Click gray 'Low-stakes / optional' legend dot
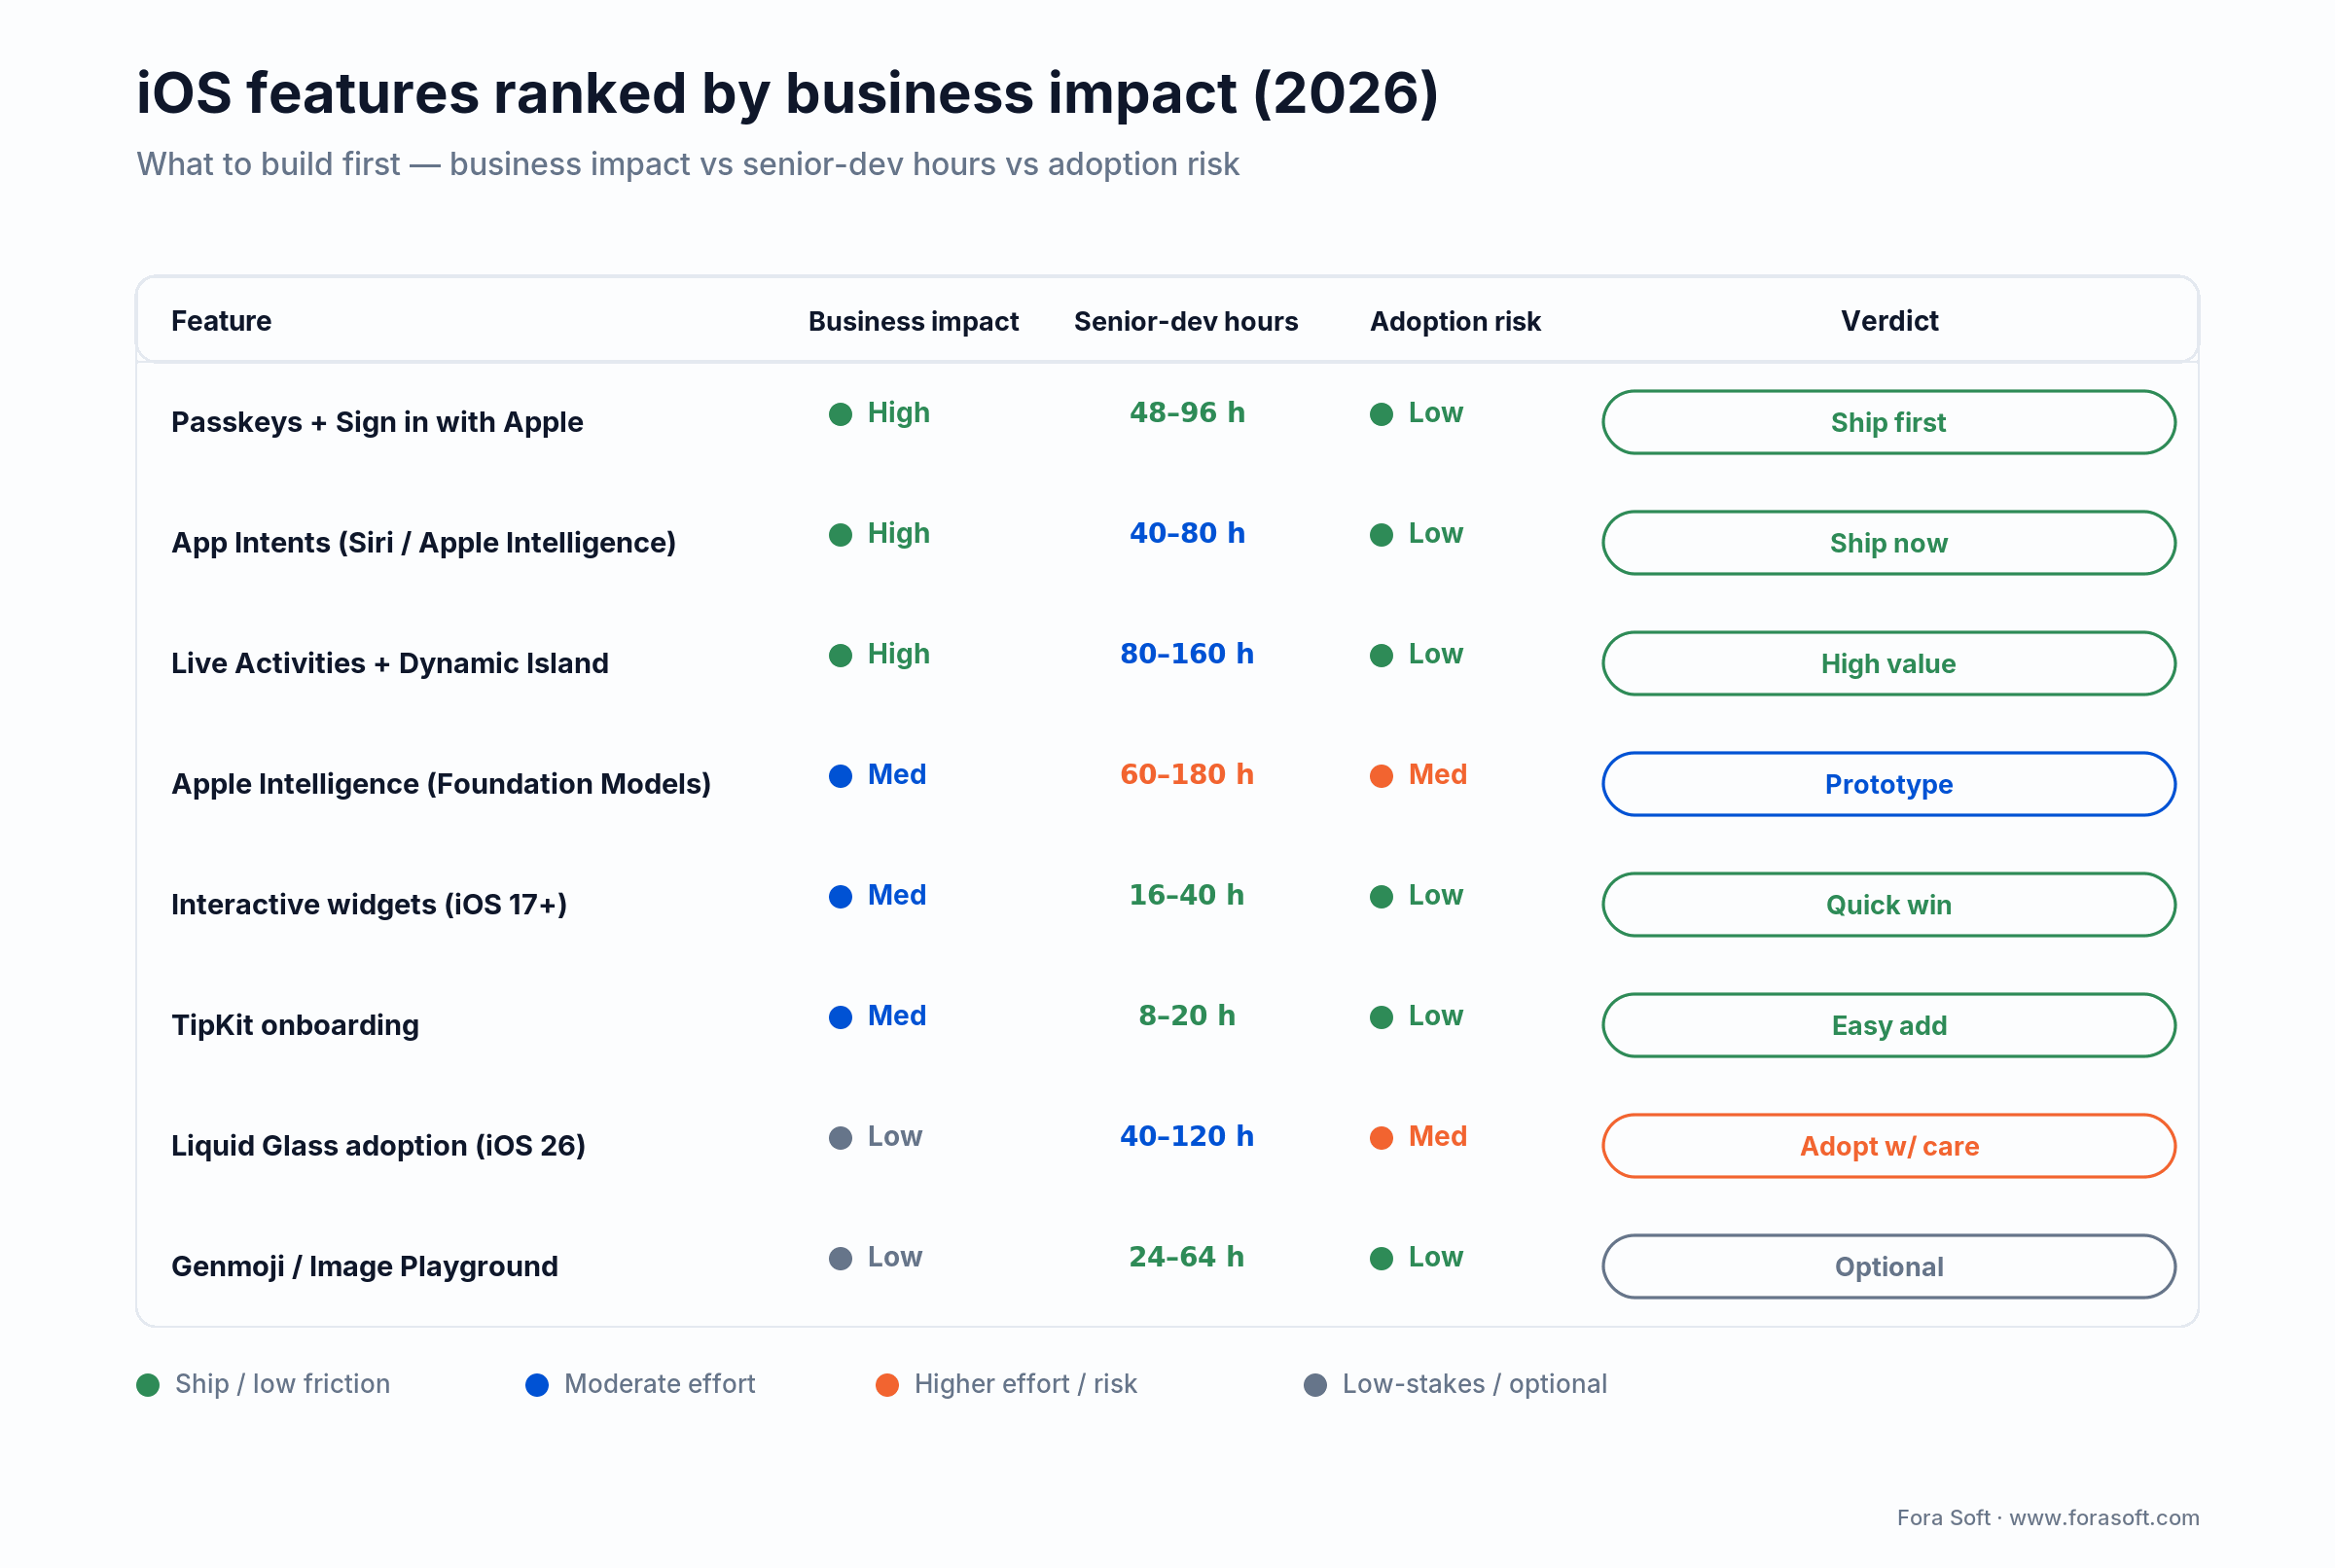The width and height of the screenshot is (2335, 1568). click(x=1315, y=1385)
